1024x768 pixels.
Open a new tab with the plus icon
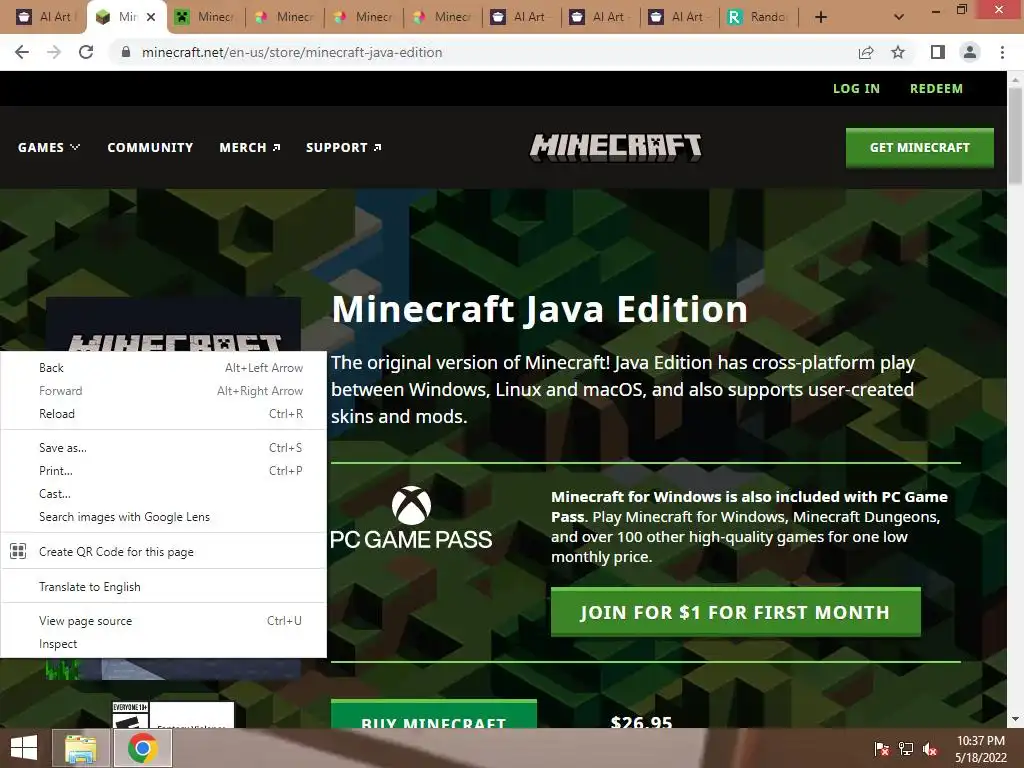[x=821, y=17]
